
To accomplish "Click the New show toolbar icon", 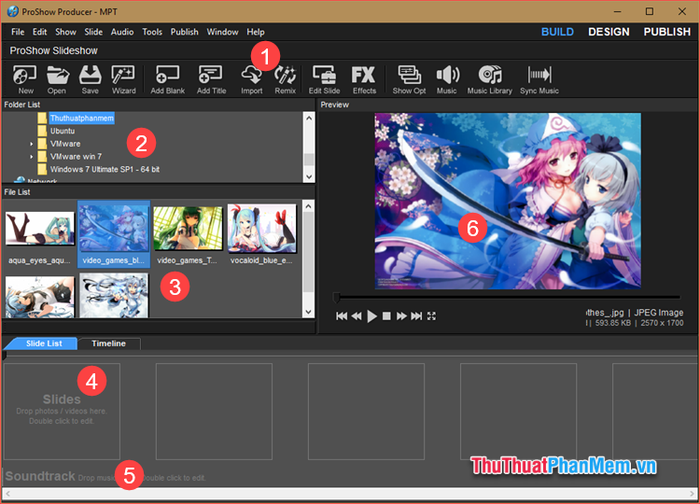I will tap(25, 79).
